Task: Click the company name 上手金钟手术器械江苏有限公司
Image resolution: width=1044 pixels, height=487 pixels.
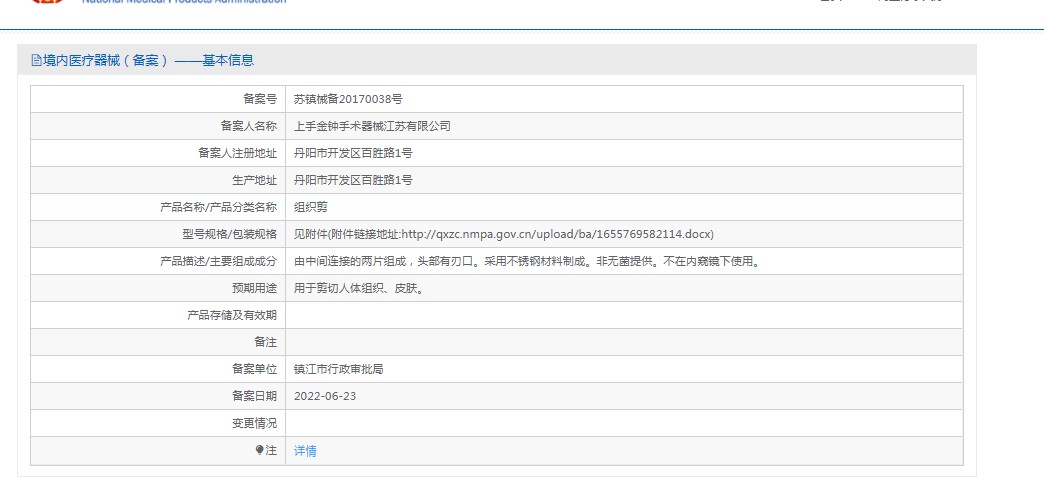Action: 372,126
